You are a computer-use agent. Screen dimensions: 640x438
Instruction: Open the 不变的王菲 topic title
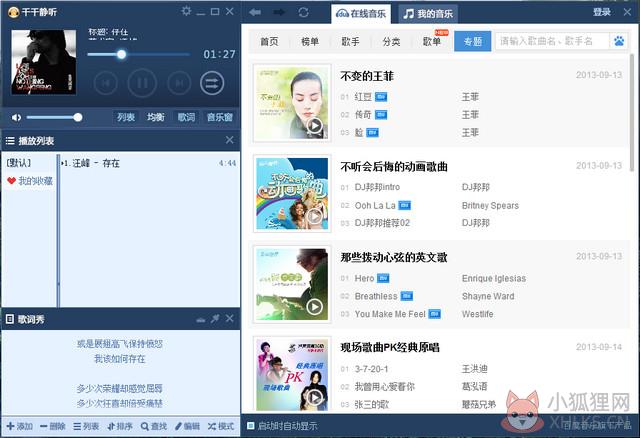click(367, 76)
